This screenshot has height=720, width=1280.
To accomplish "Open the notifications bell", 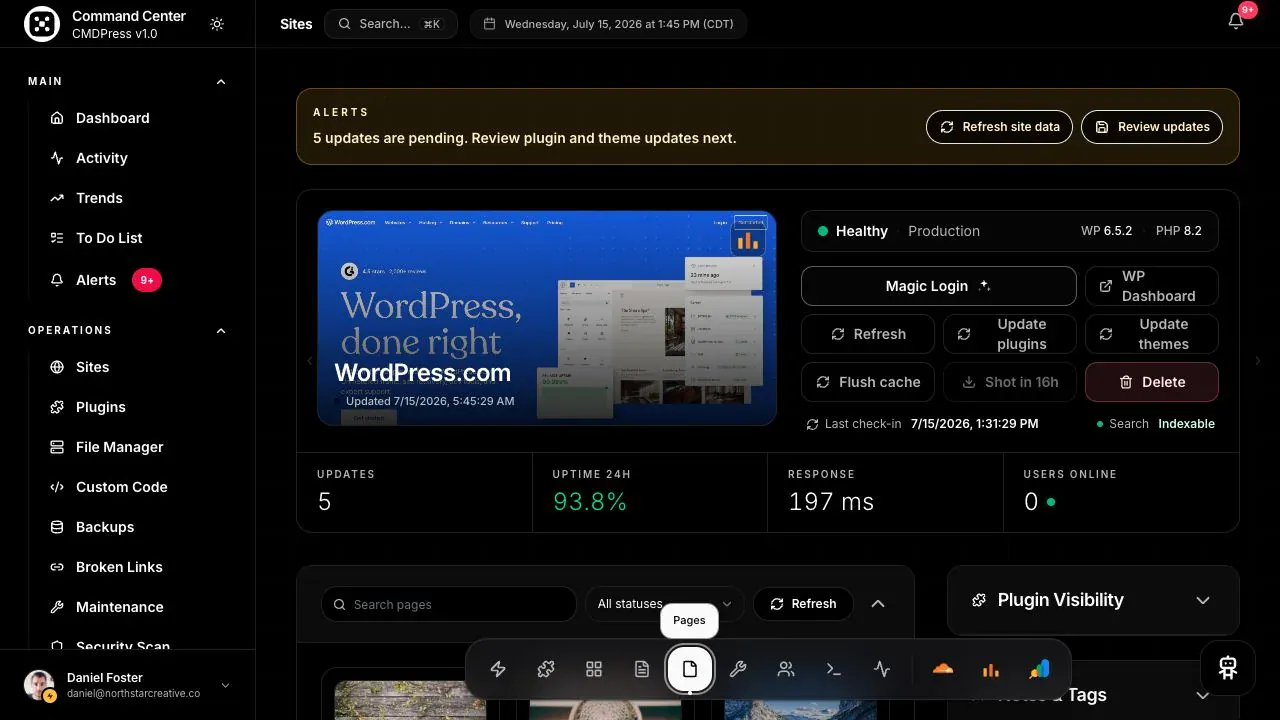I will pyautogui.click(x=1236, y=21).
